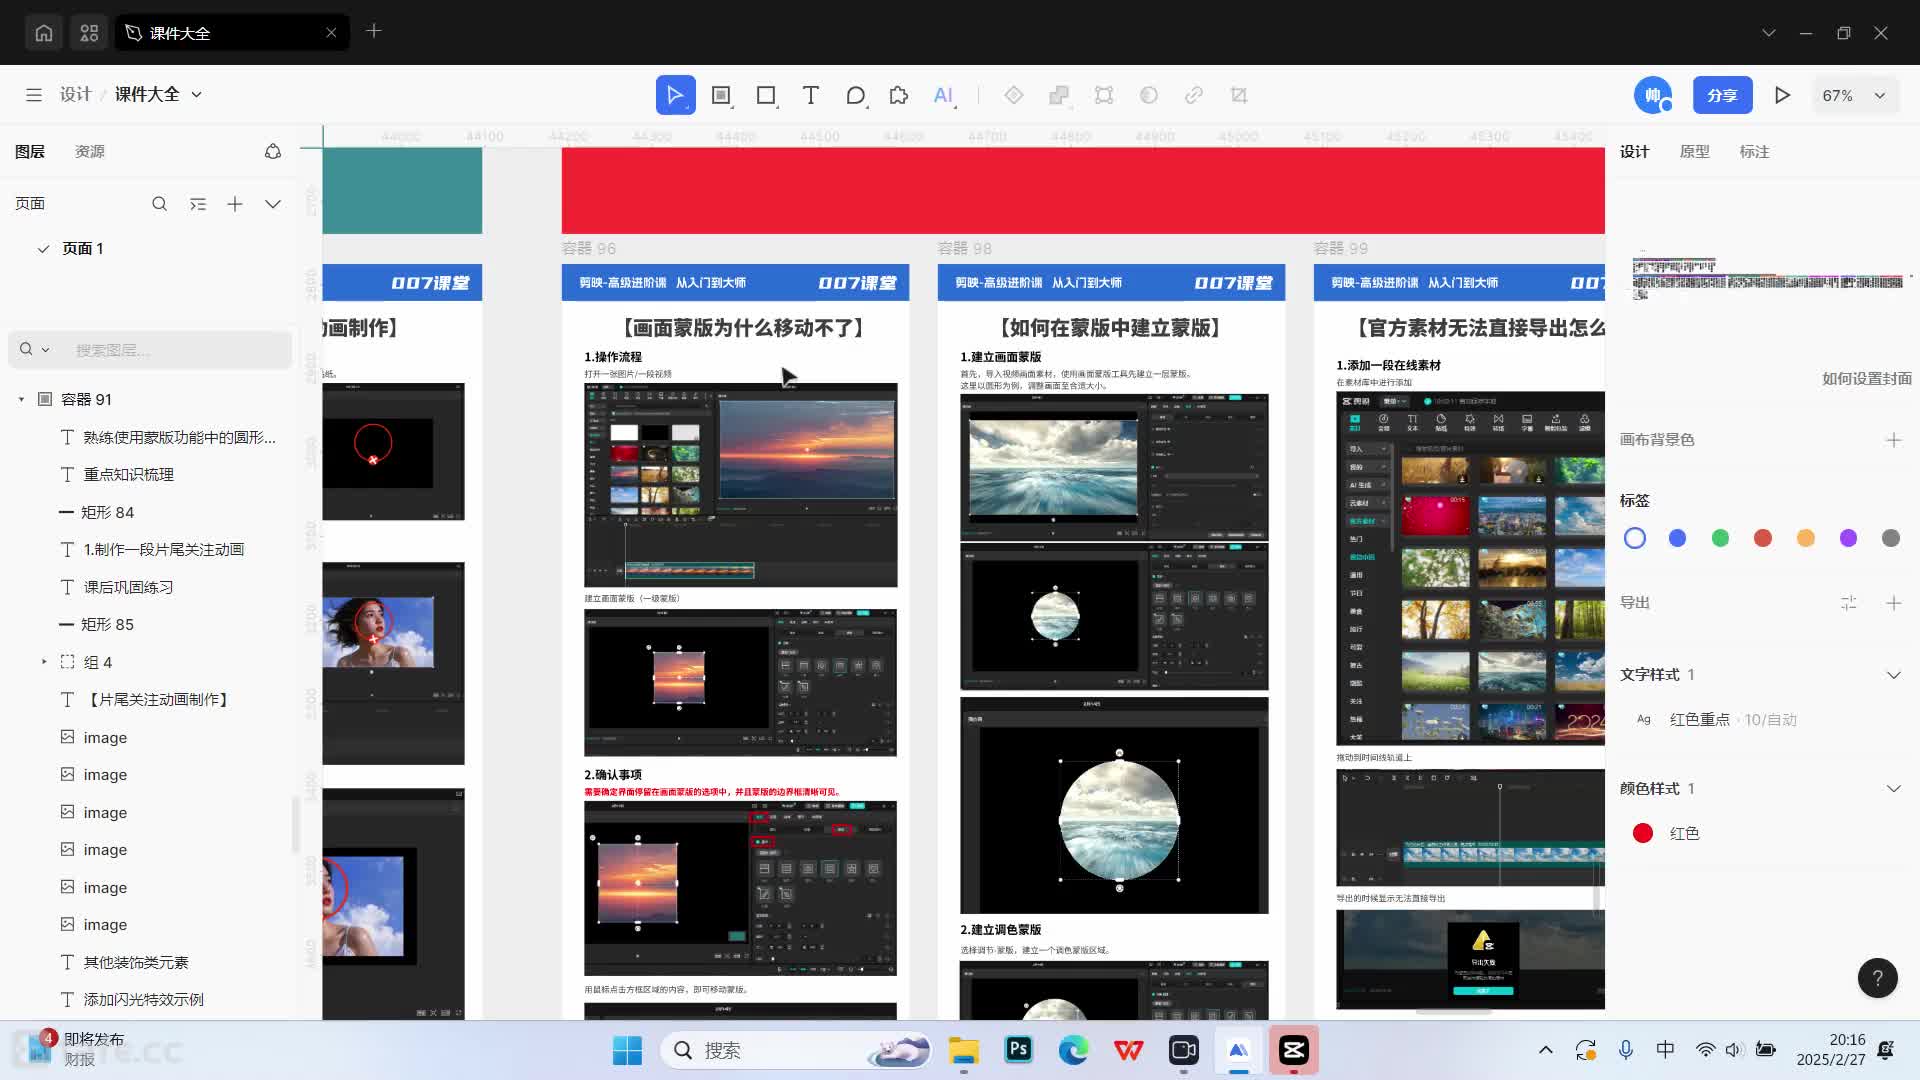Click the 设计 breadcrumb link
The image size is (1920, 1080).
pos(75,95)
